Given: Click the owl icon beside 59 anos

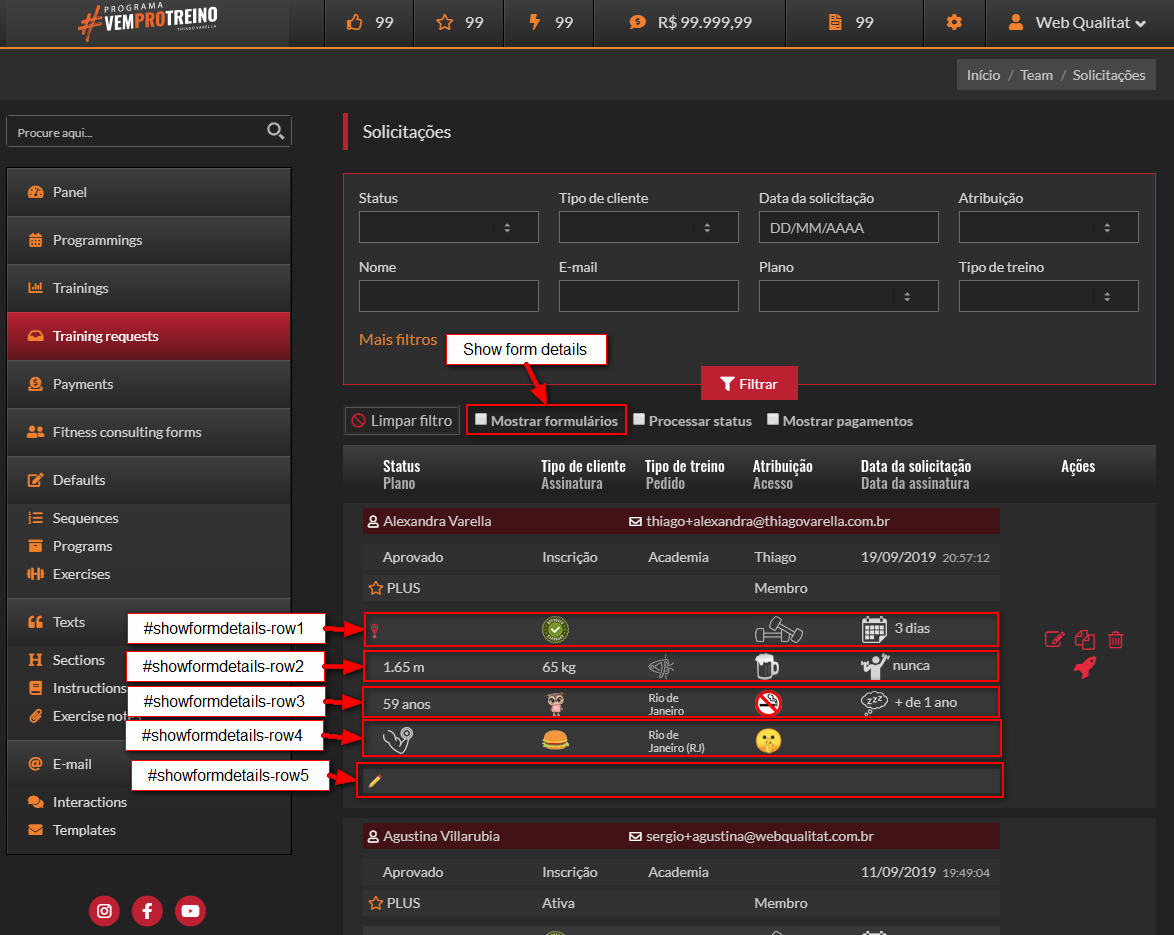Looking at the screenshot, I should [x=555, y=703].
